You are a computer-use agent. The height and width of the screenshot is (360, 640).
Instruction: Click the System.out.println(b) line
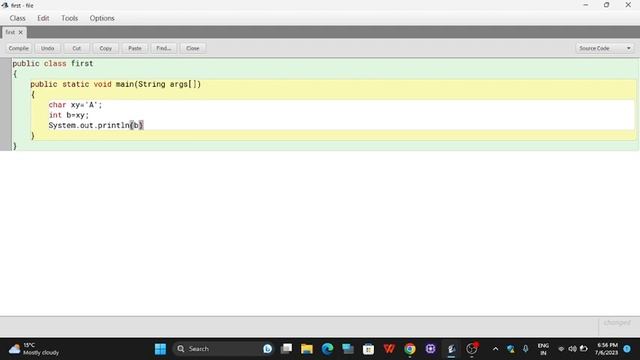(96, 125)
